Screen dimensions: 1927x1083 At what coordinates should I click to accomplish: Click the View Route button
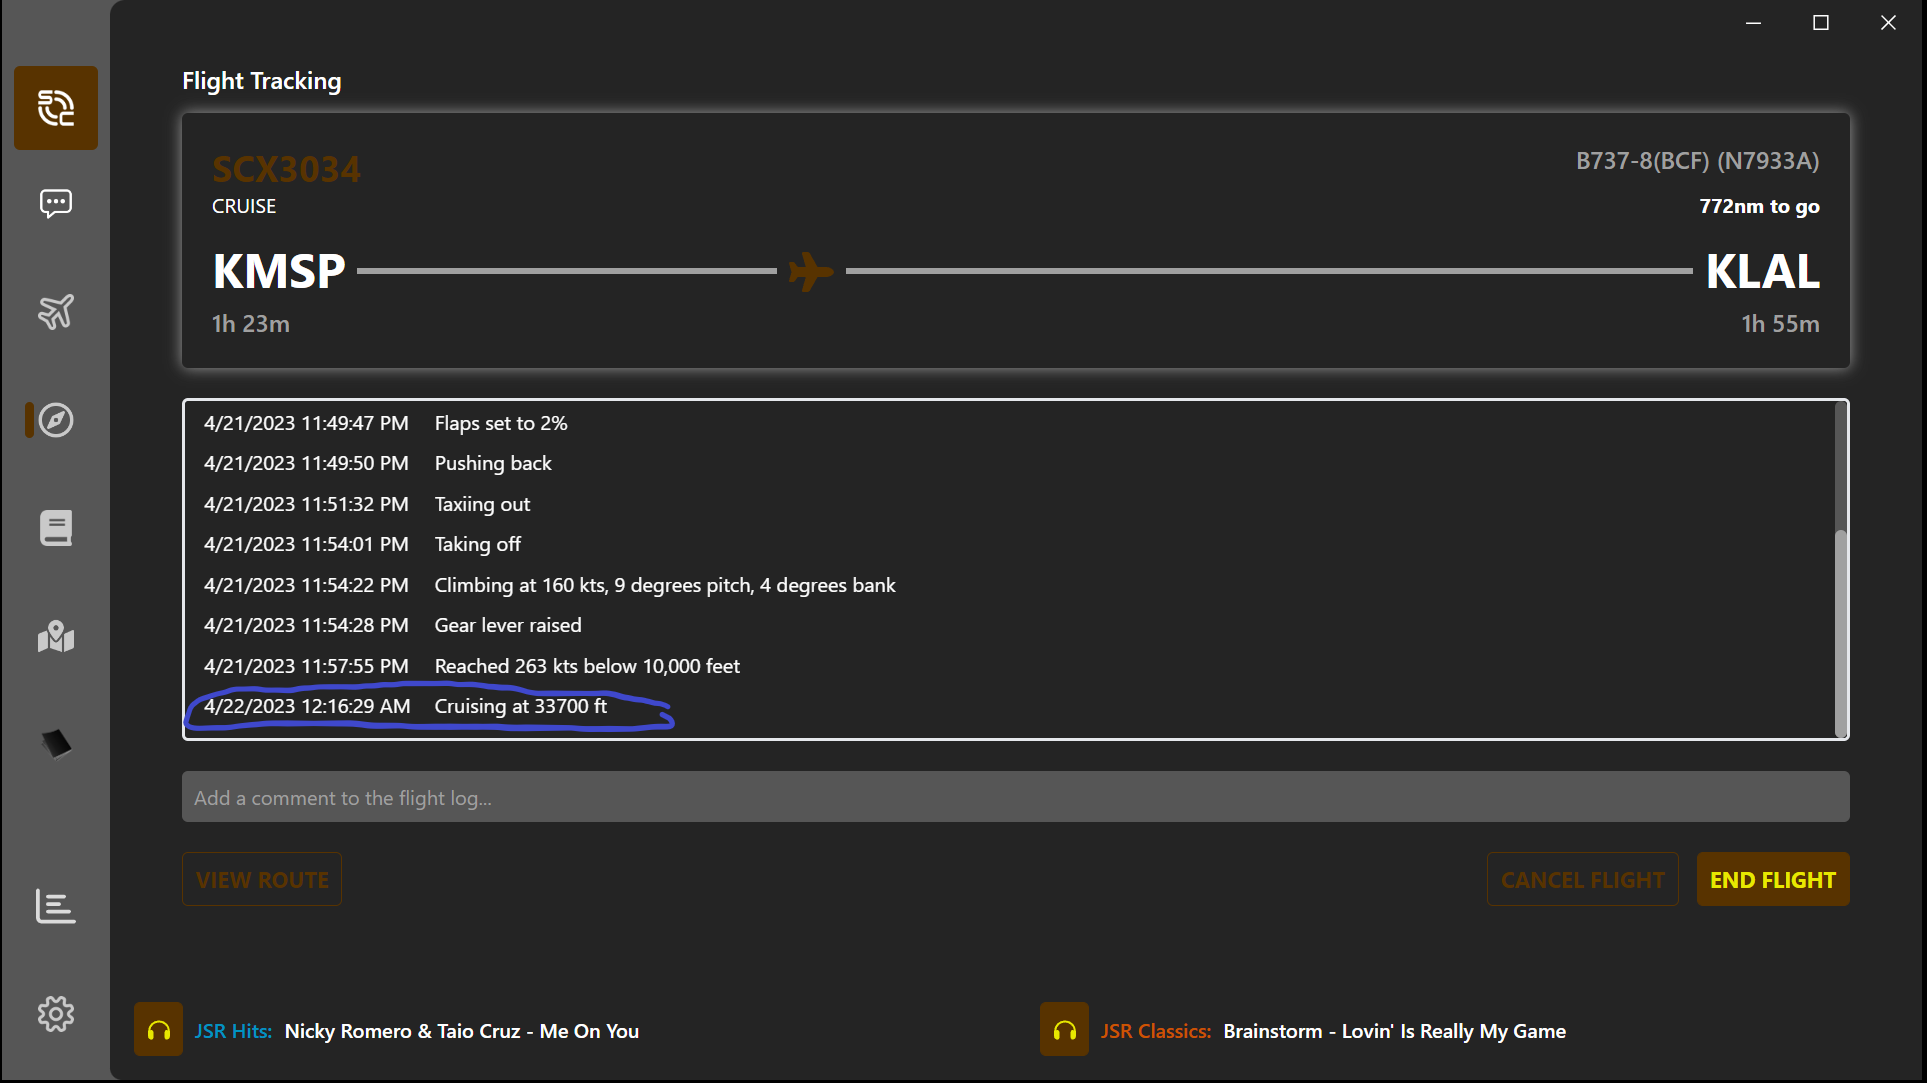click(262, 880)
